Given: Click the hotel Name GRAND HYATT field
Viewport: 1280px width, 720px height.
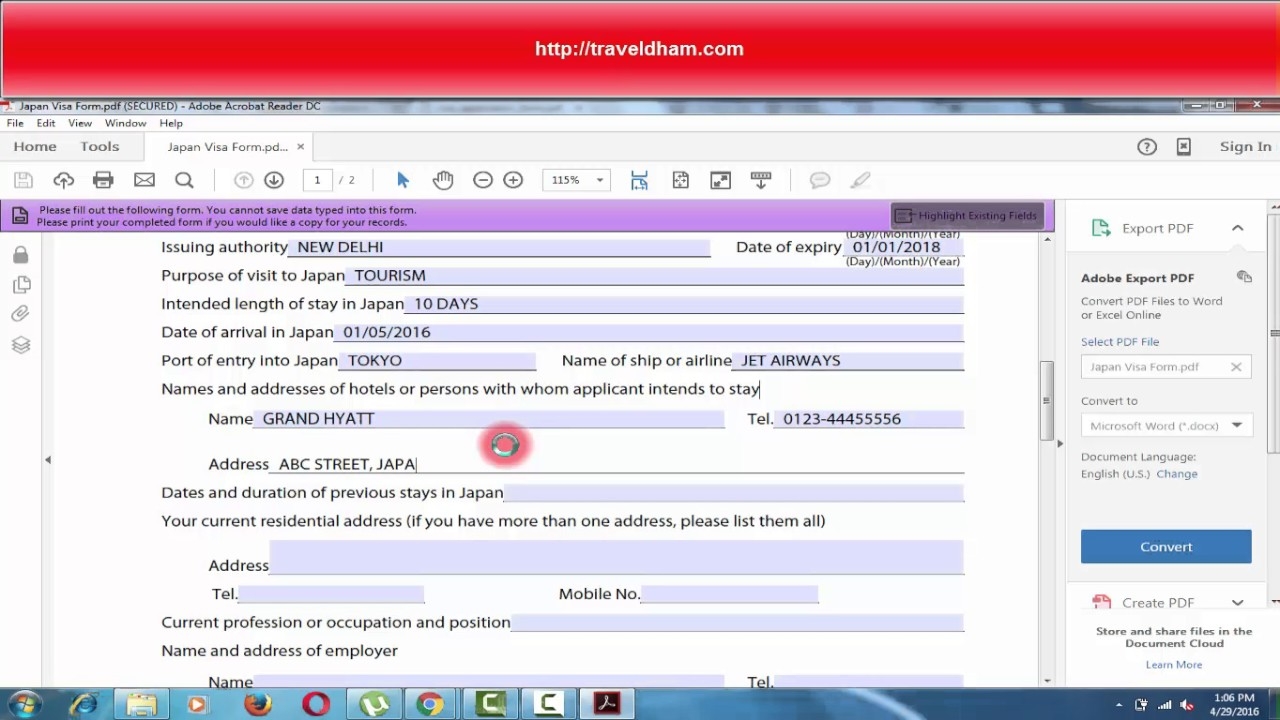Looking at the screenshot, I should 489,418.
